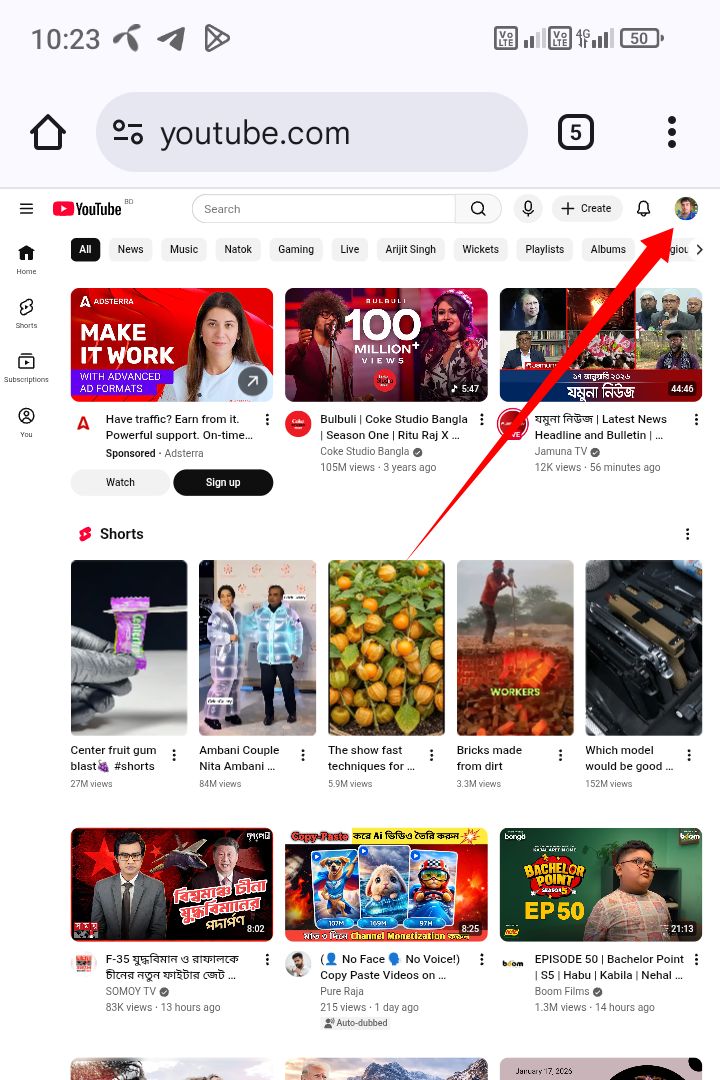
Task: Click the Create button
Action: [x=586, y=209]
